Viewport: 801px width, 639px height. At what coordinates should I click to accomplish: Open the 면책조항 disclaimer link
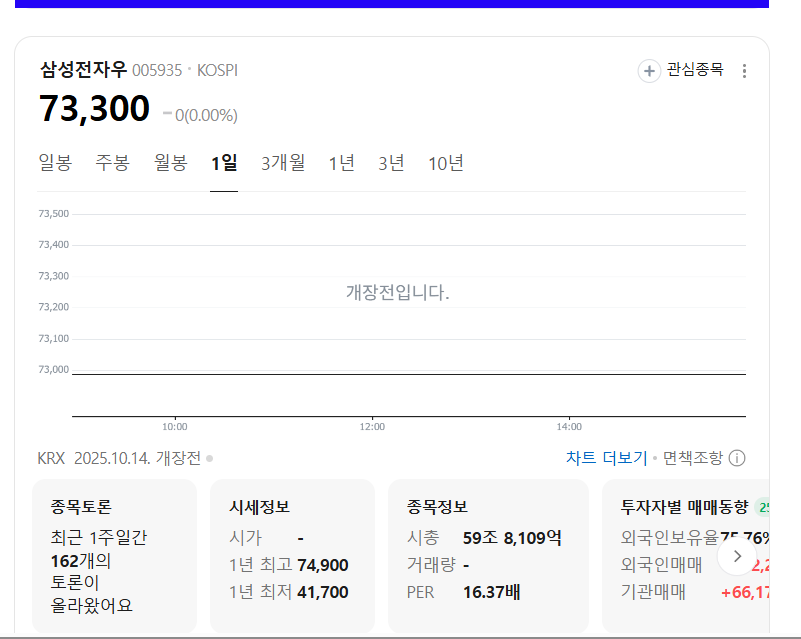click(693, 458)
